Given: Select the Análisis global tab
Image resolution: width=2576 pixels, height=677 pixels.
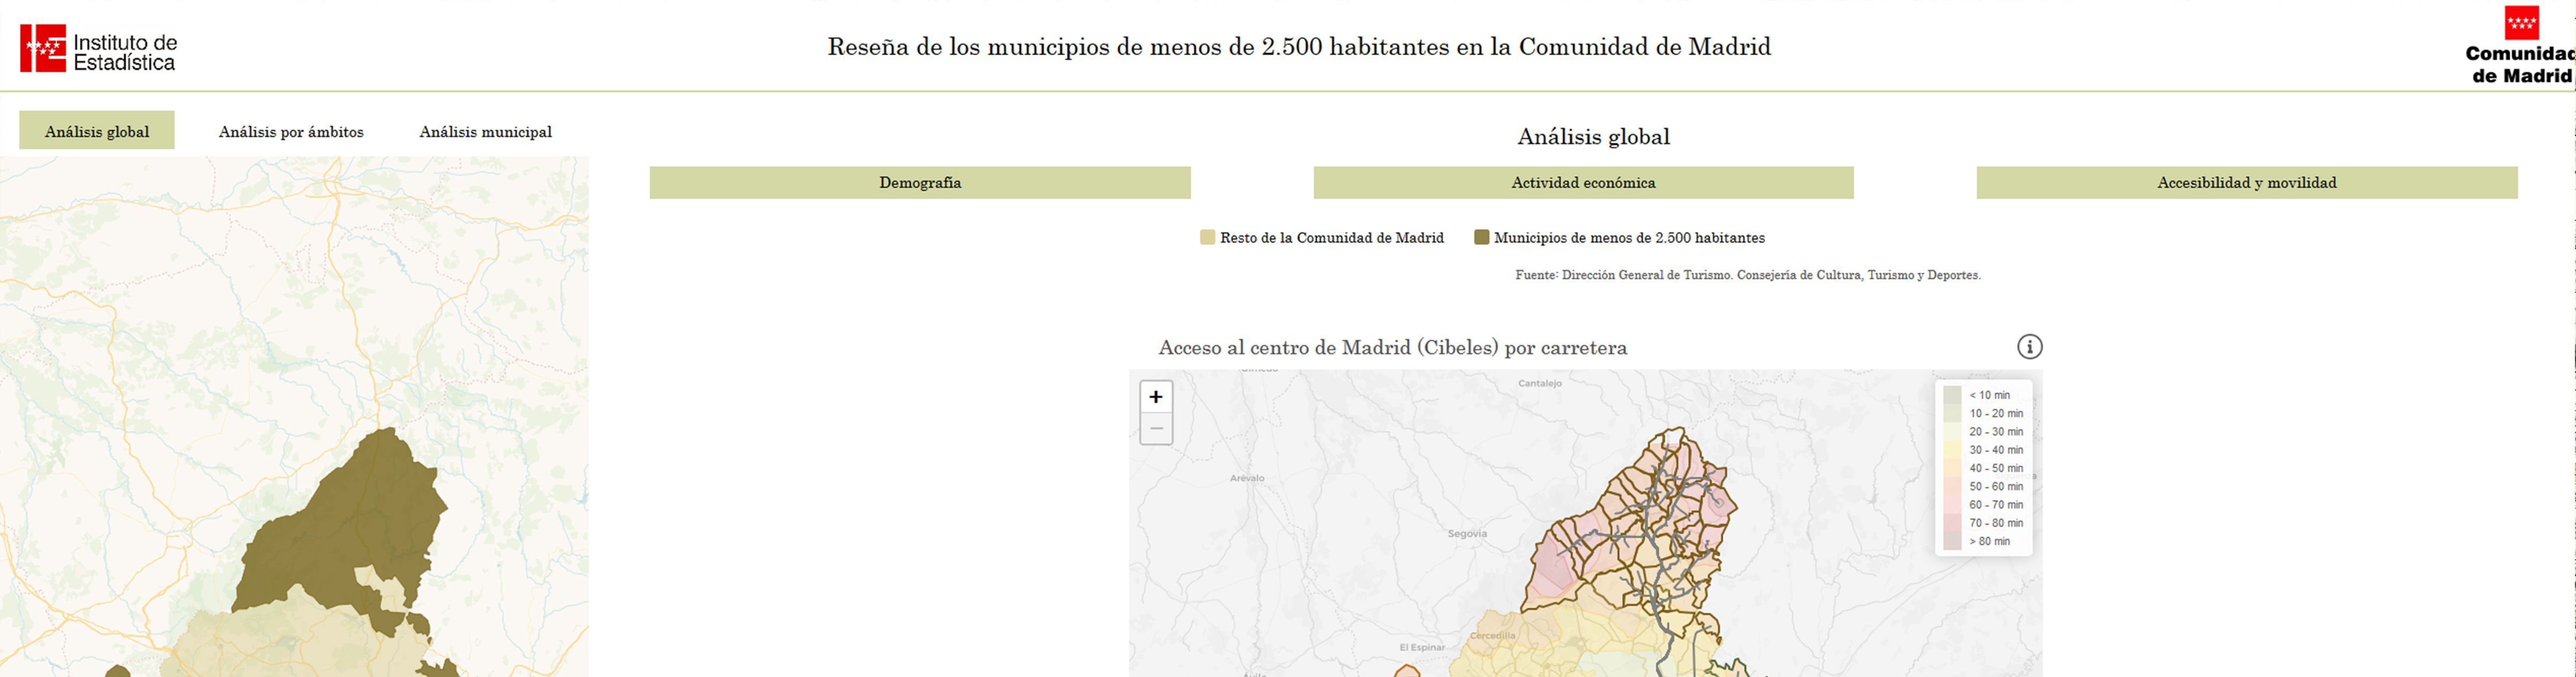Looking at the screenshot, I should [x=97, y=131].
